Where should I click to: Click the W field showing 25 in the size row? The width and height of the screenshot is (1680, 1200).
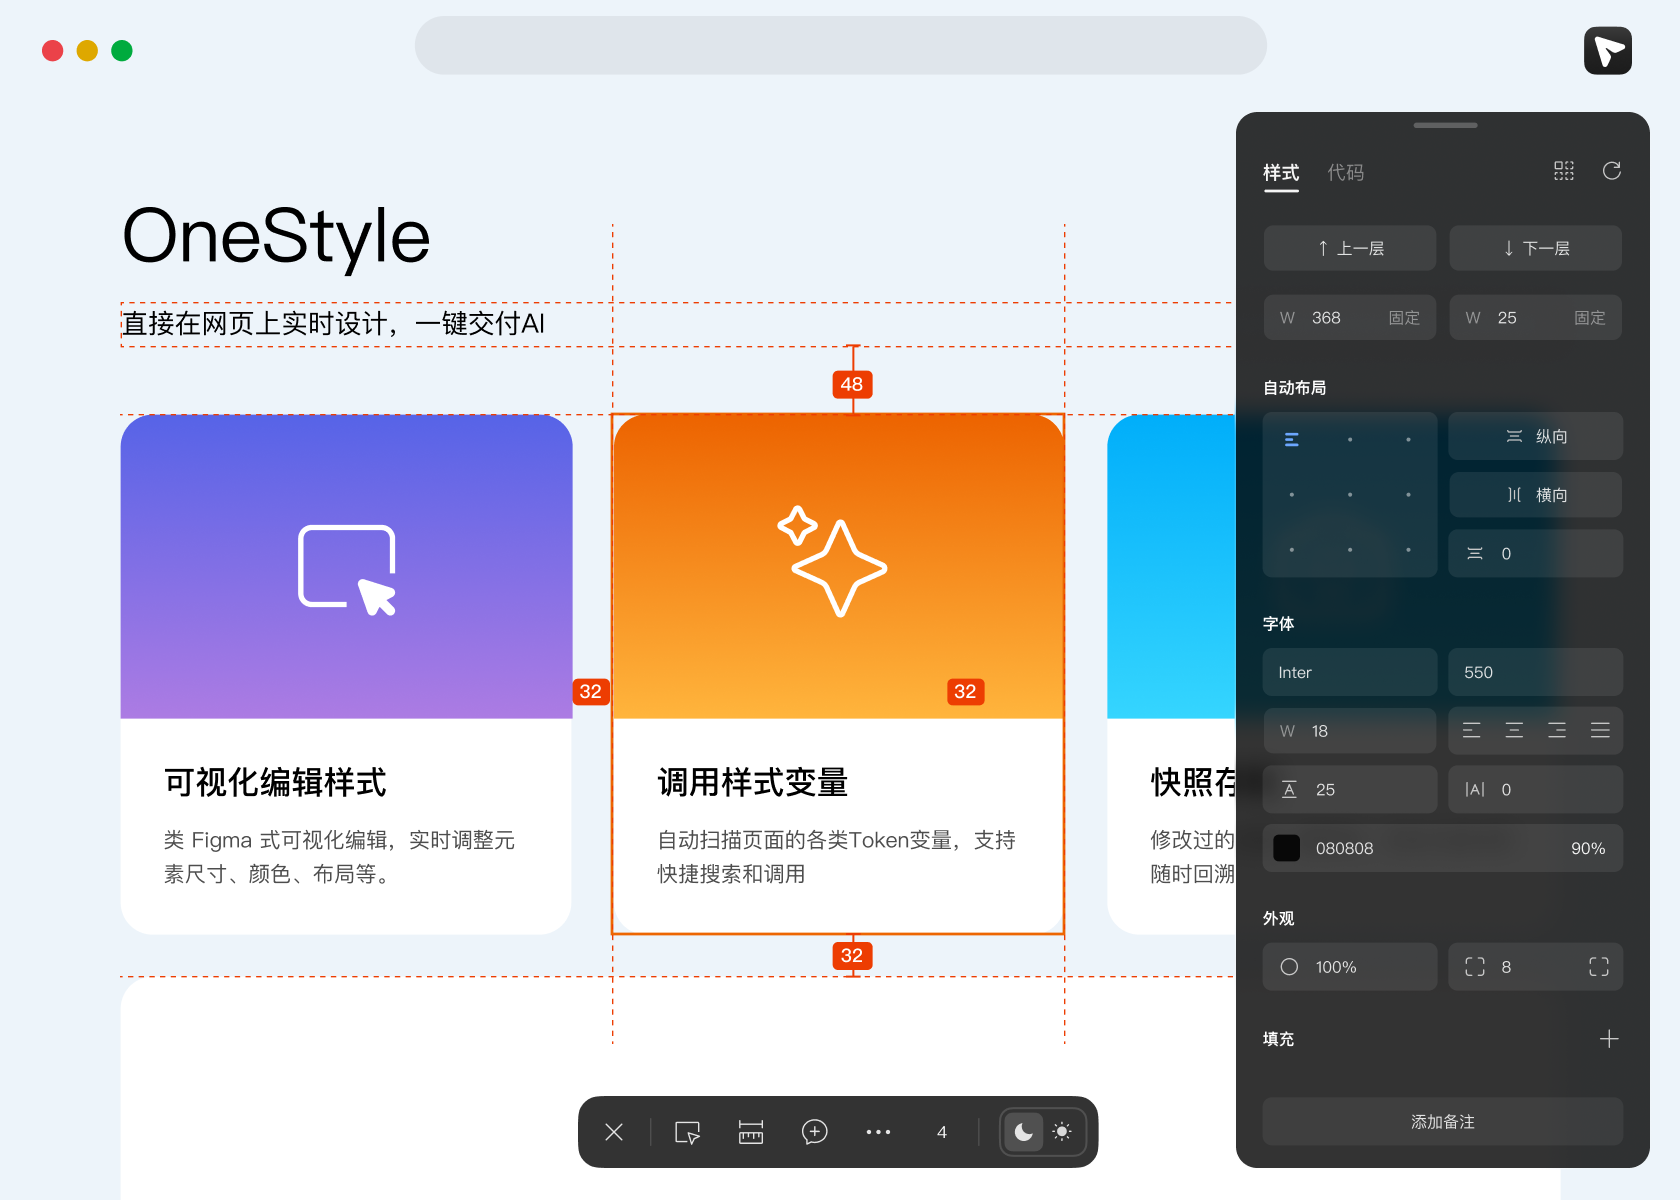click(x=1536, y=318)
